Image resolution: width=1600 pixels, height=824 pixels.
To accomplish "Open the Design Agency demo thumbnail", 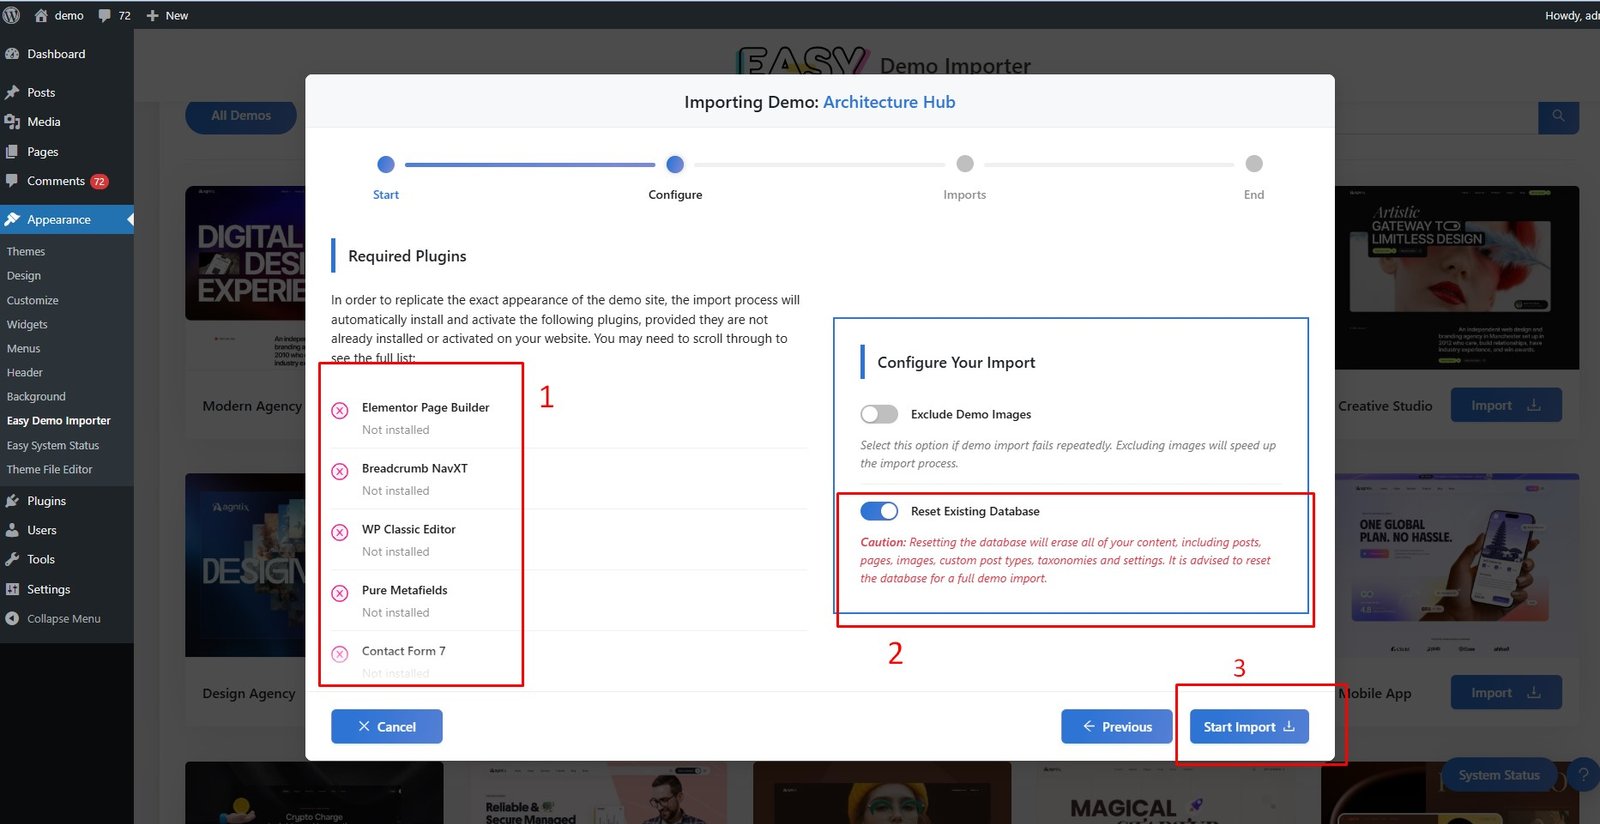I will click(x=245, y=565).
